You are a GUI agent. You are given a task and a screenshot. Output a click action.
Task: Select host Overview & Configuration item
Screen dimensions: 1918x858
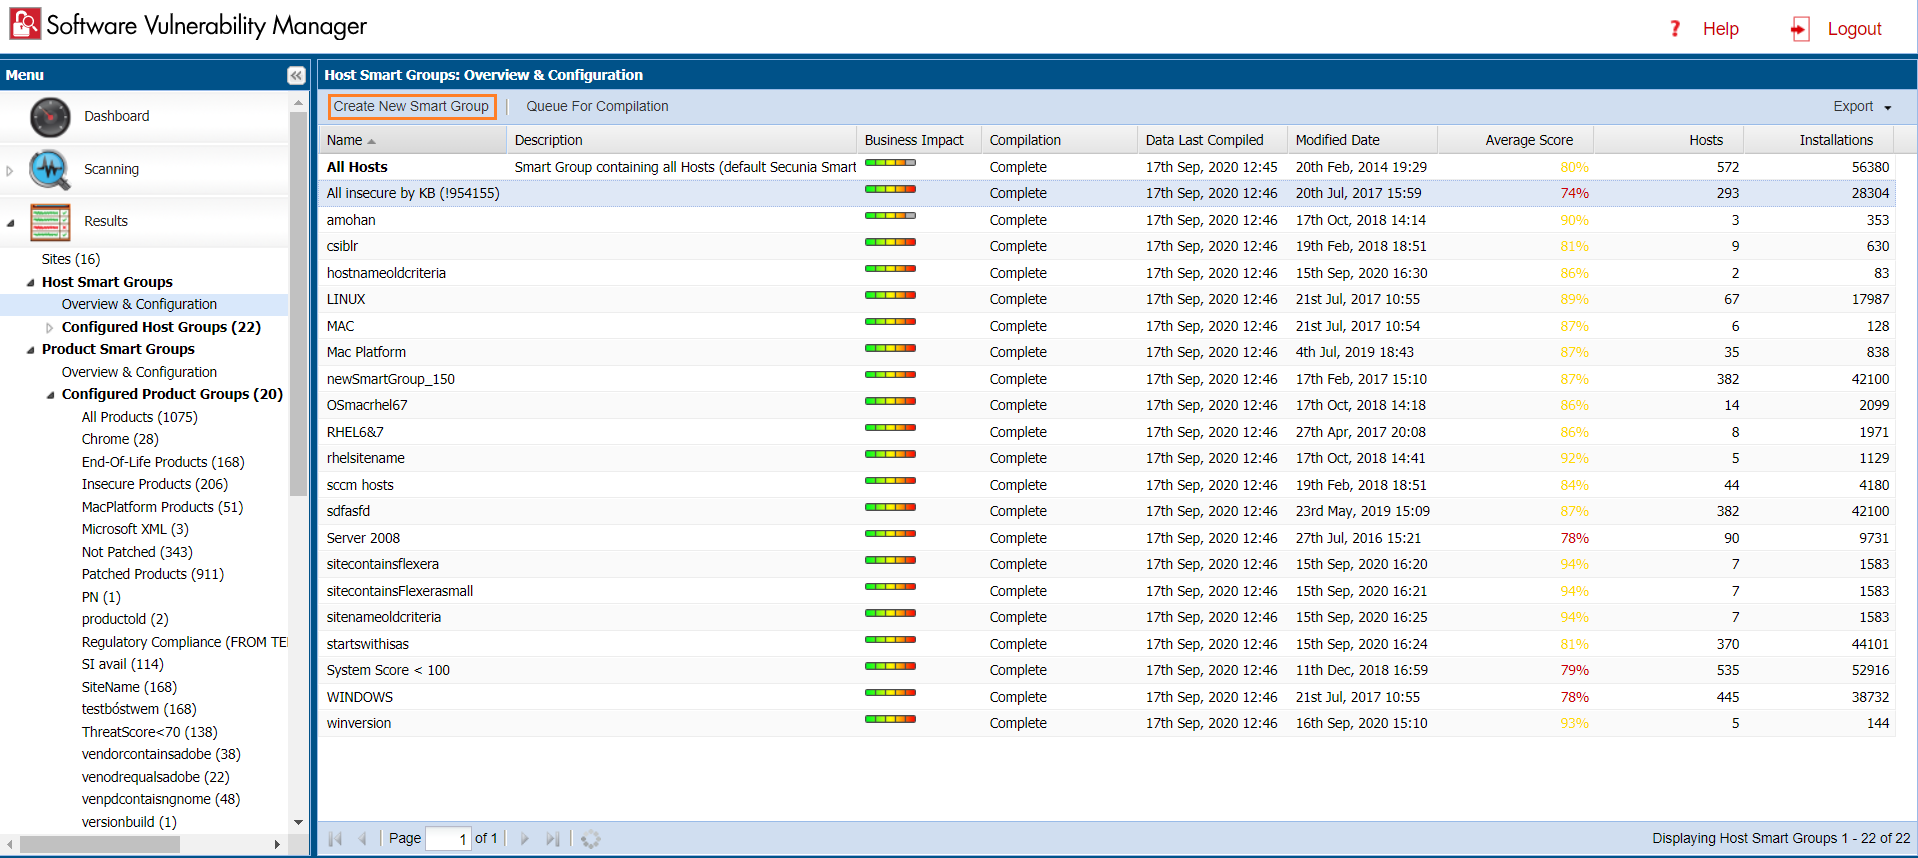click(139, 304)
